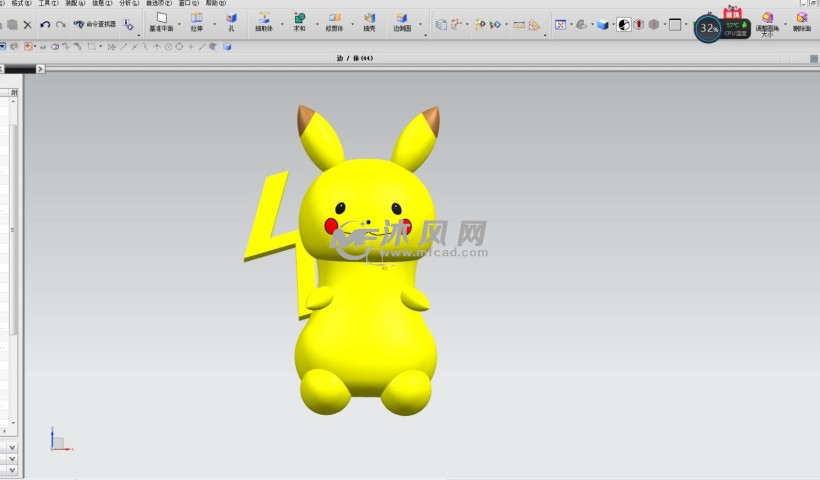This screenshot has width=820, height=480.
Task: Click the blue shaded cube rendering icon
Action: pyautogui.click(x=602, y=25)
